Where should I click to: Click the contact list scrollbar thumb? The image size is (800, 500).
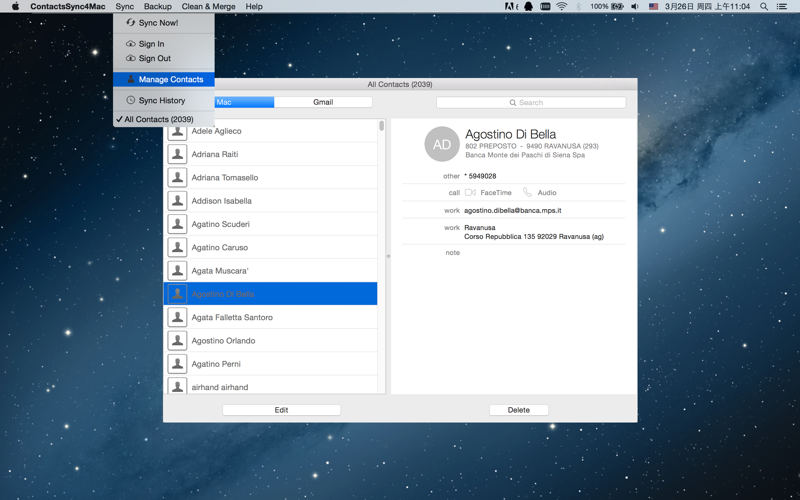(382, 126)
